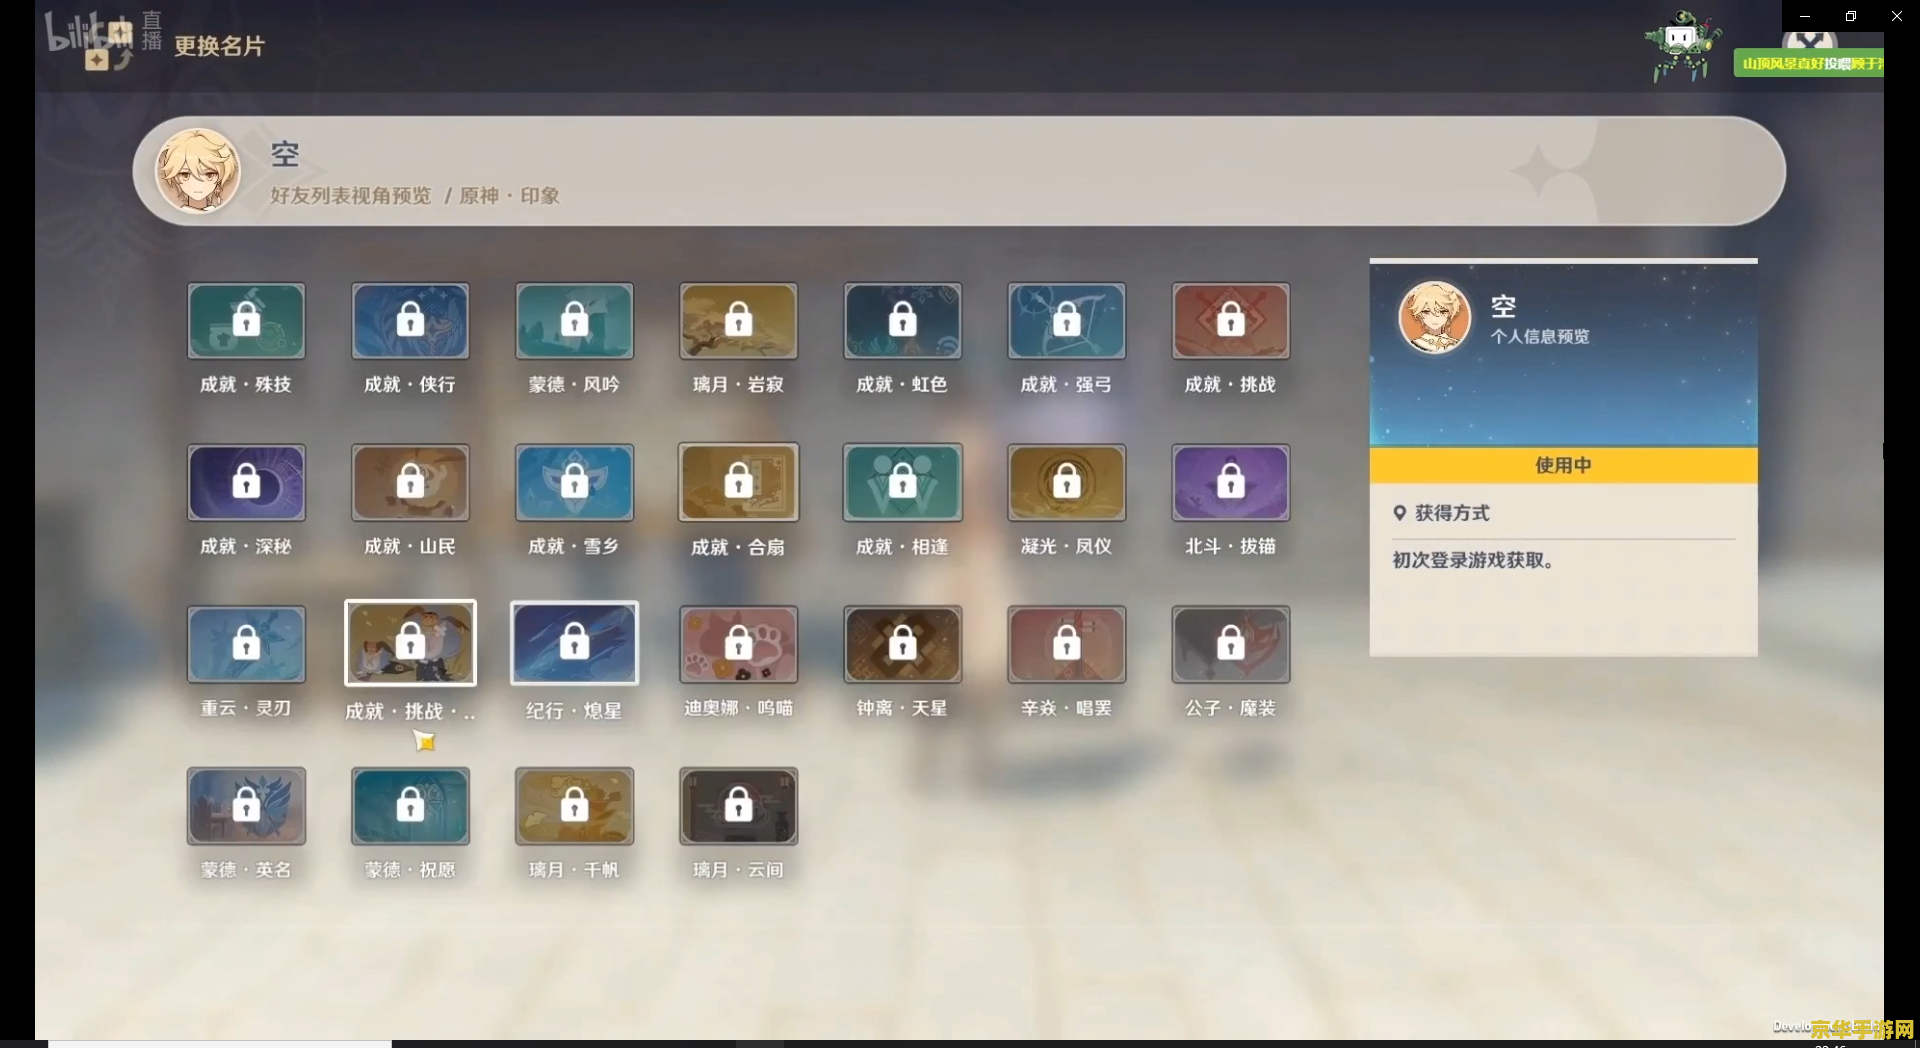Click the 个人信息预览 label
The height and width of the screenshot is (1048, 1920).
pyautogui.click(x=1540, y=337)
